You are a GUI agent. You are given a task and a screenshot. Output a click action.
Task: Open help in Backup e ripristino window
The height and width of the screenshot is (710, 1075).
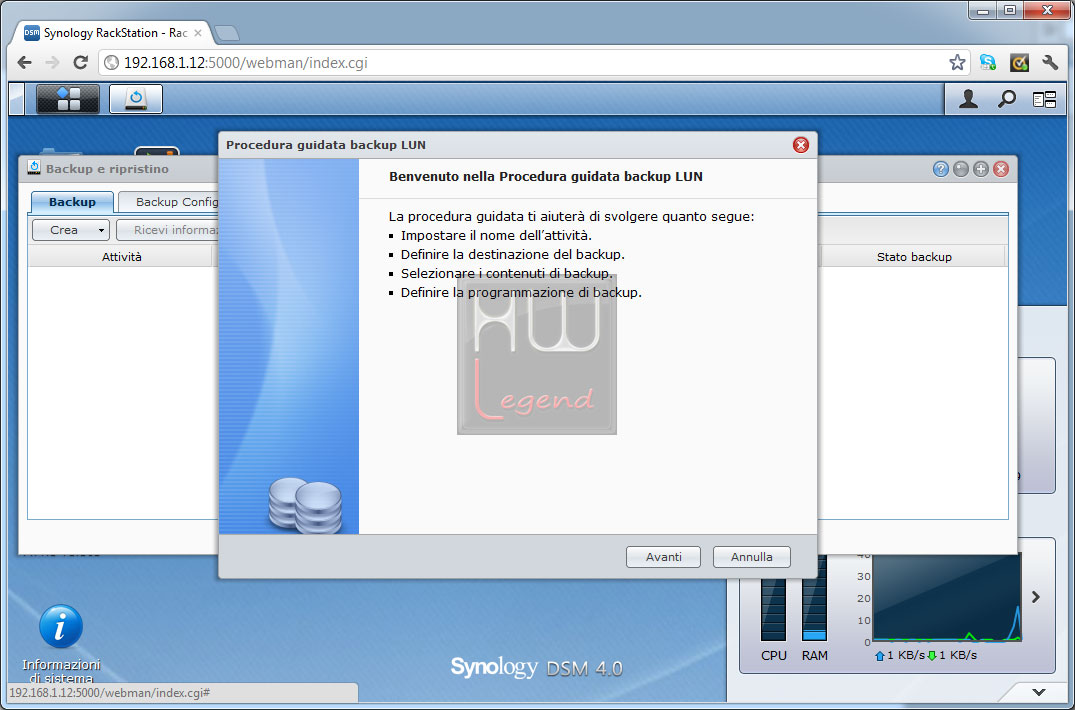[941, 169]
